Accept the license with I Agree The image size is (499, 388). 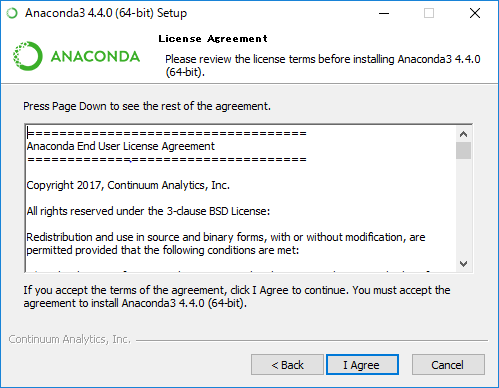(362, 365)
